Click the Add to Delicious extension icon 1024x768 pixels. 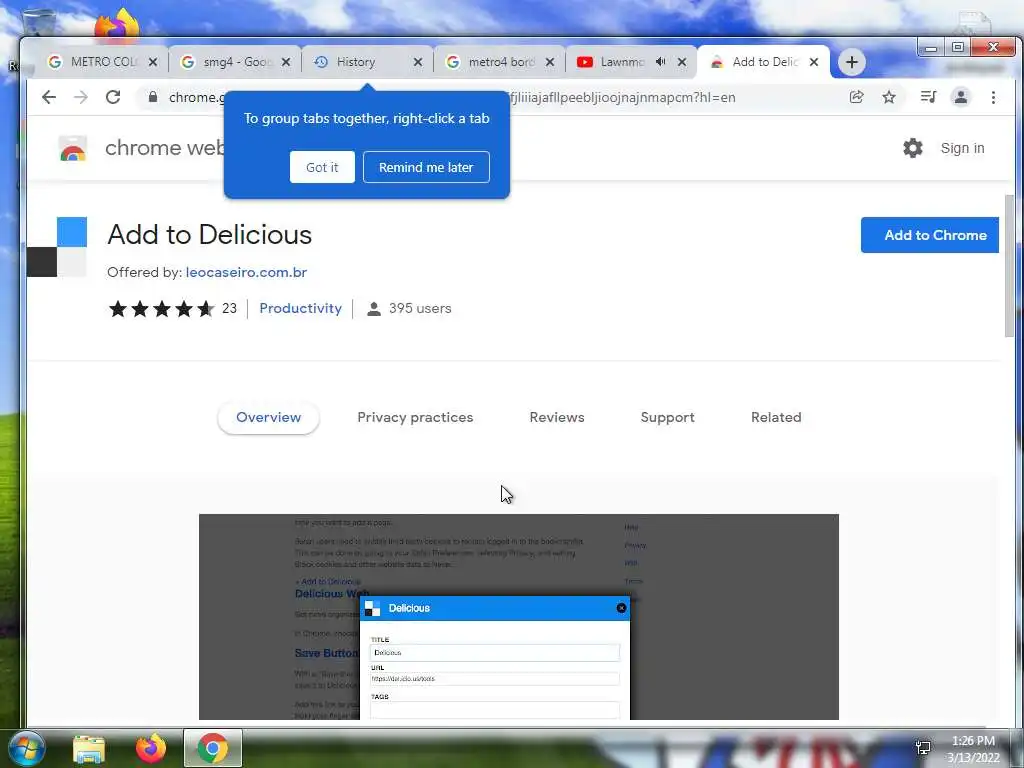tap(57, 247)
